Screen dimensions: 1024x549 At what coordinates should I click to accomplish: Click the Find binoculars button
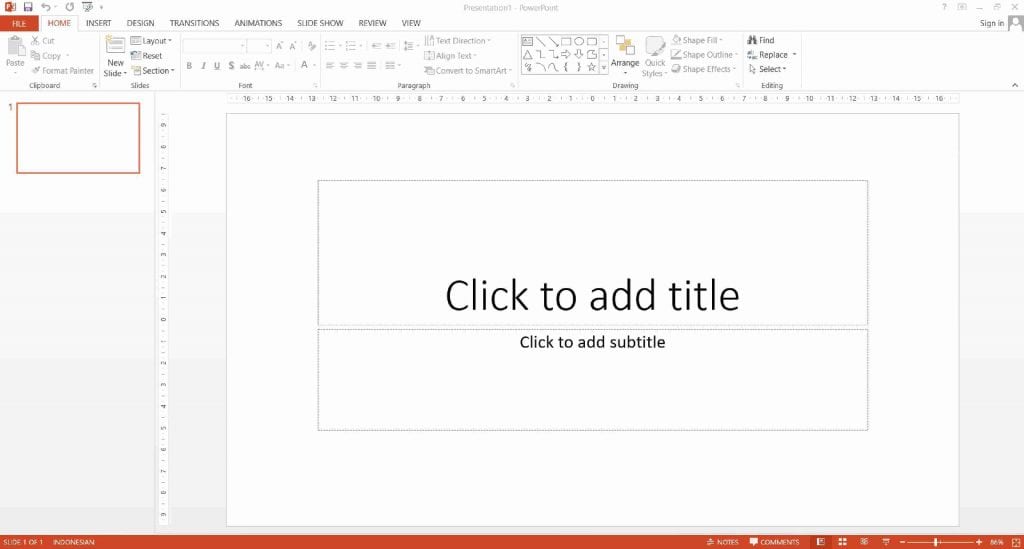[761, 40]
